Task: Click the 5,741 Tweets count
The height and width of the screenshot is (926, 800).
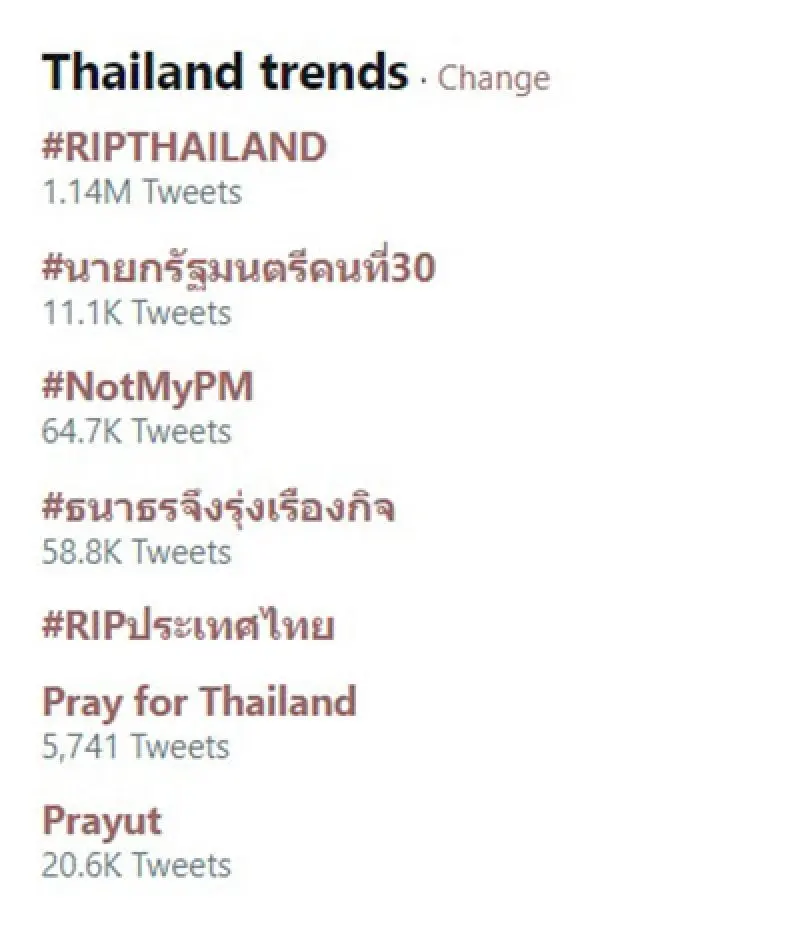Action: coord(135,746)
